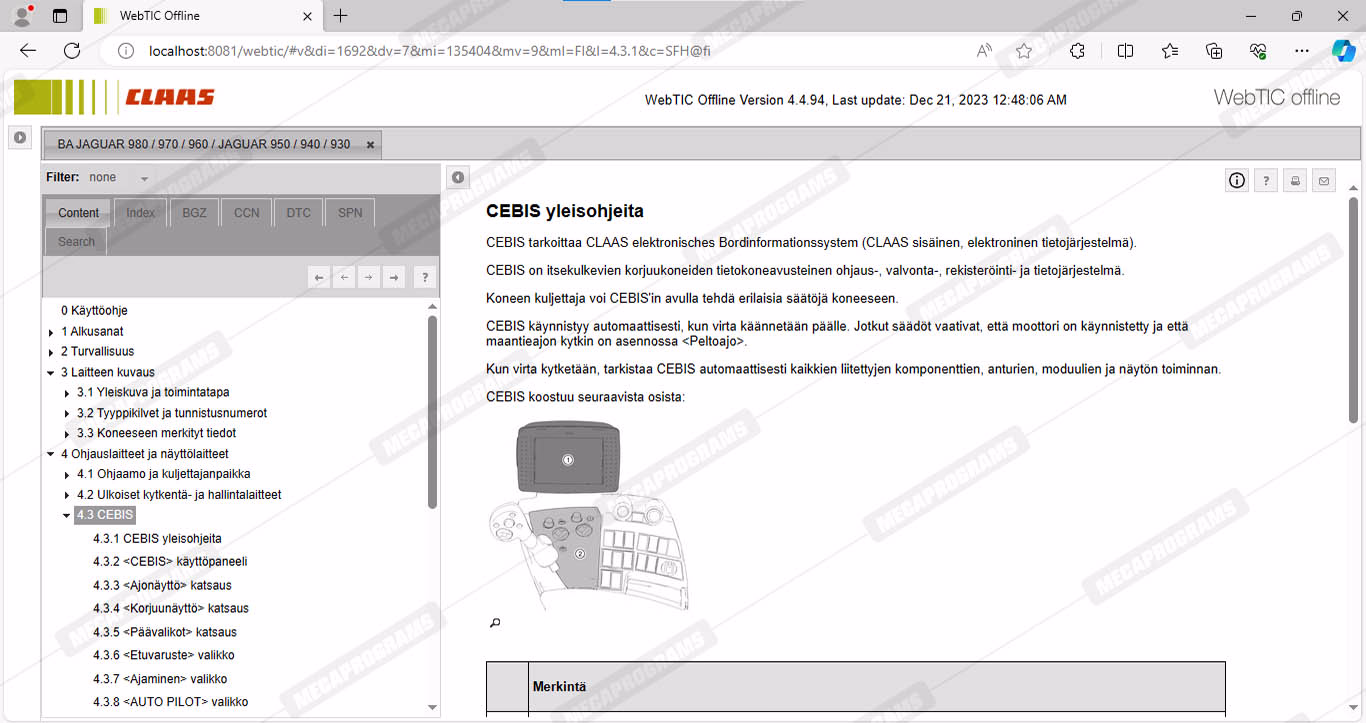The image size is (1366, 723).
Task: Close the BA JAGUAR document tab
Action: coord(370,145)
